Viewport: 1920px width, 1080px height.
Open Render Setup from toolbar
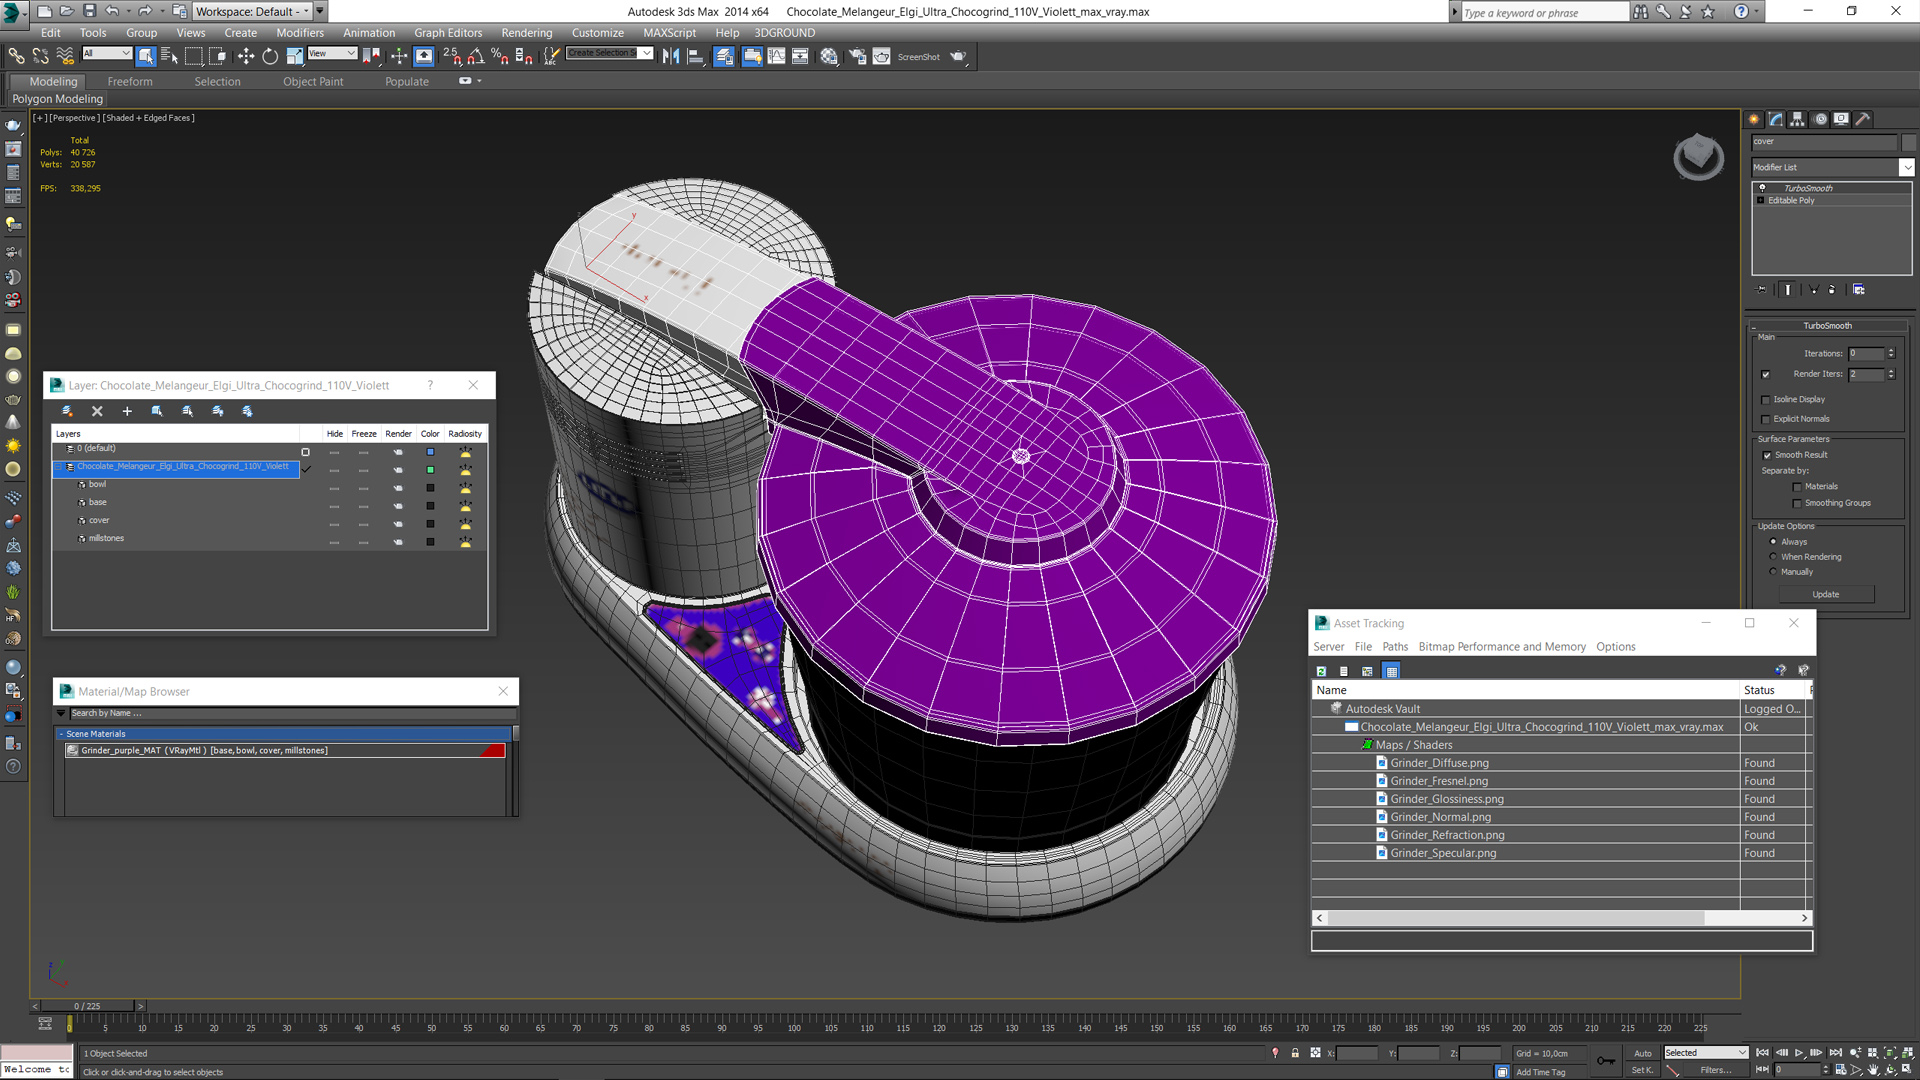point(857,56)
